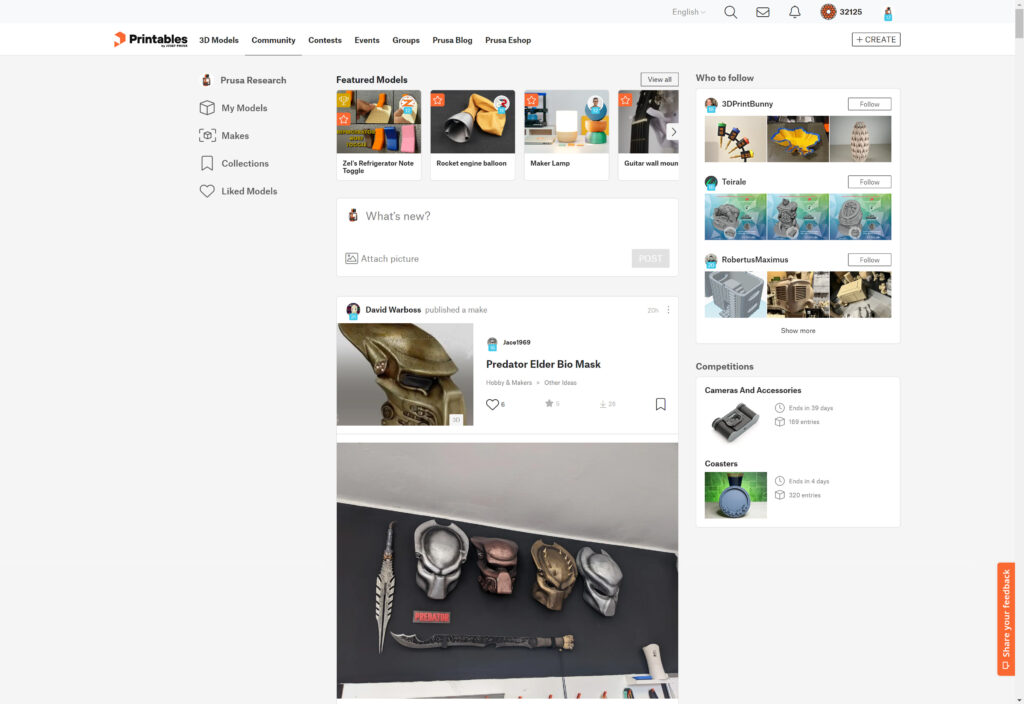Open the Coasters competition thumbnail
1024x704 pixels.
(x=735, y=495)
